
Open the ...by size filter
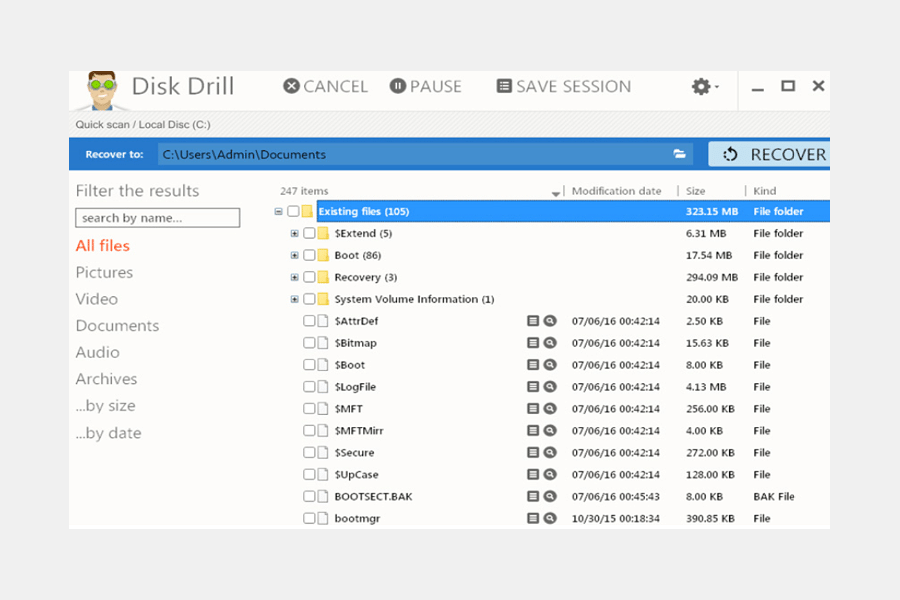106,406
